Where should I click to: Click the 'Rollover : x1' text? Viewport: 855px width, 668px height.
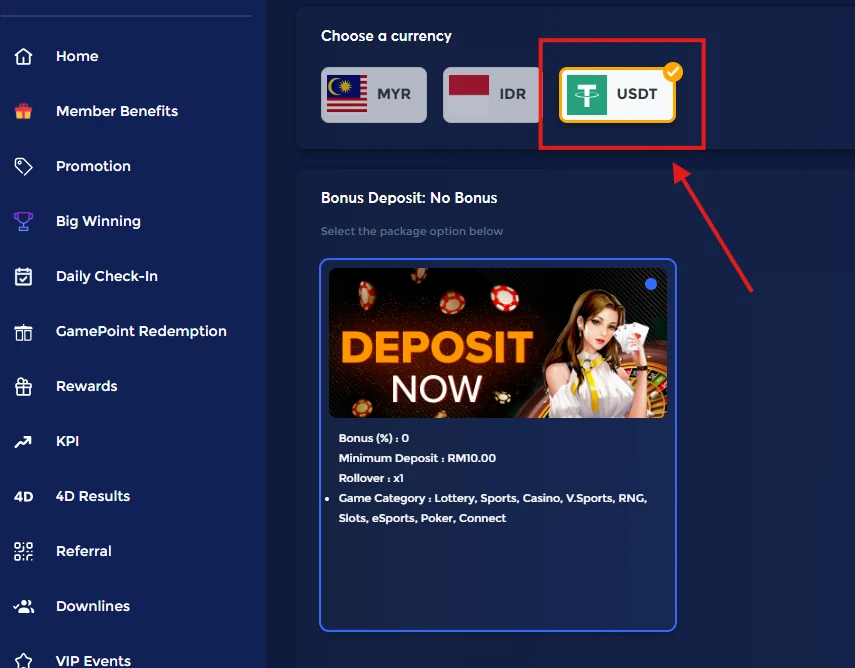click(x=371, y=478)
